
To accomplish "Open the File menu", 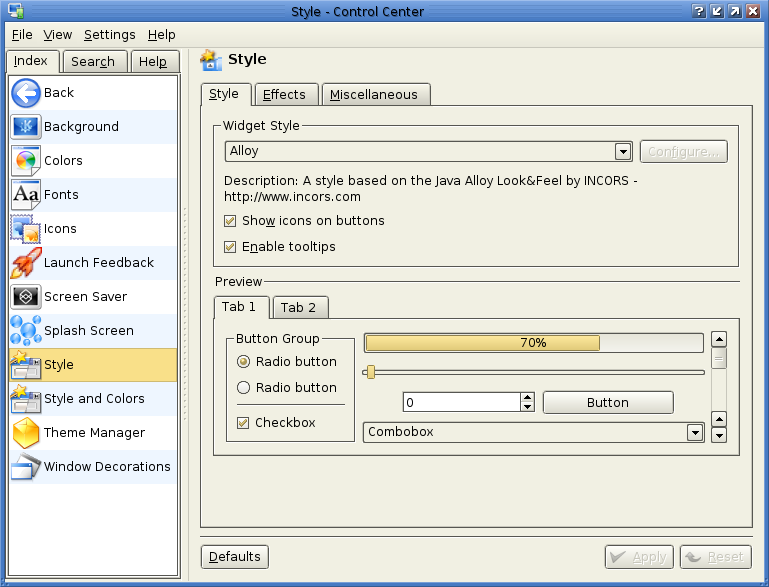I will pos(22,35).
